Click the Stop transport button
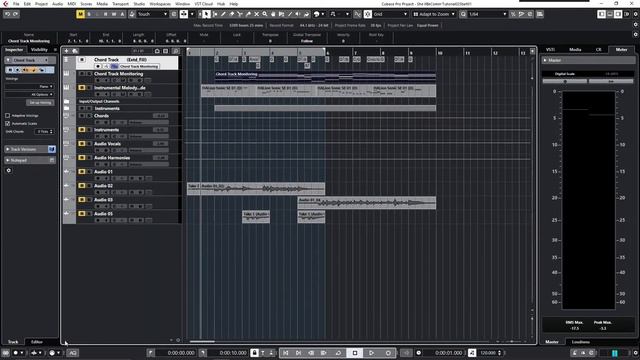 (x=355, y=353)
